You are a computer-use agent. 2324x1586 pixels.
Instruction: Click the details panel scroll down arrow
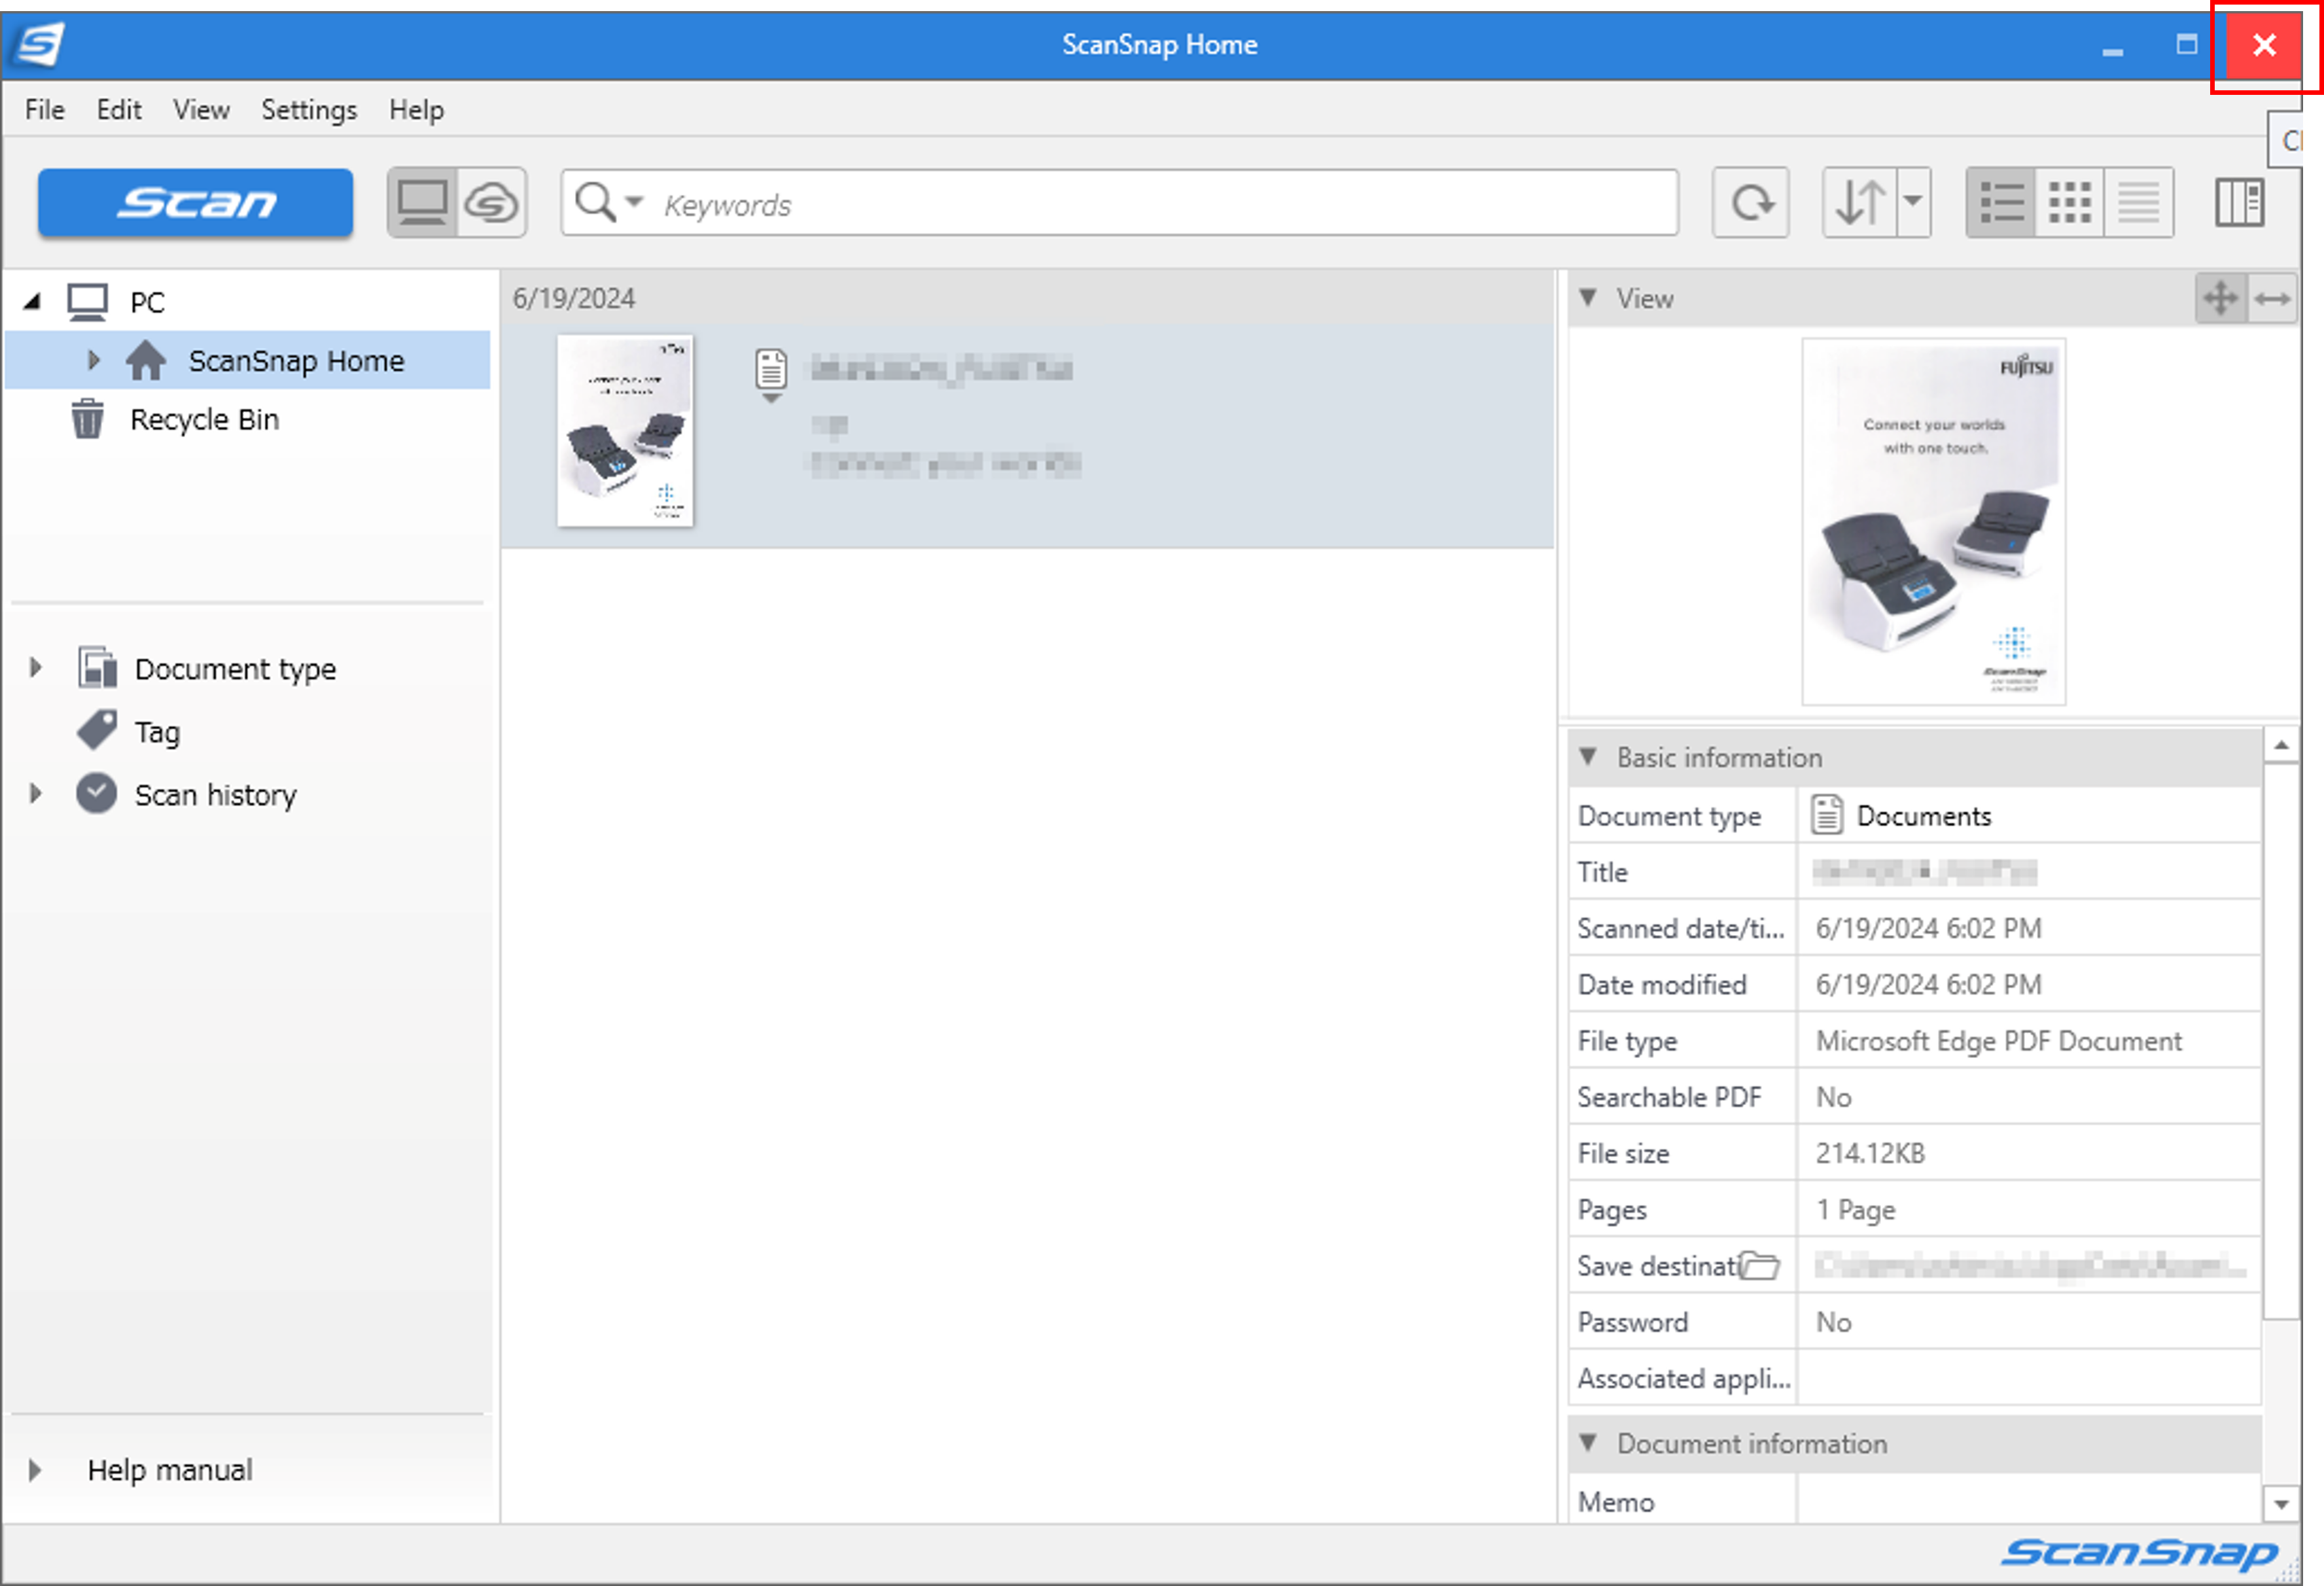pos(2281,1504)
